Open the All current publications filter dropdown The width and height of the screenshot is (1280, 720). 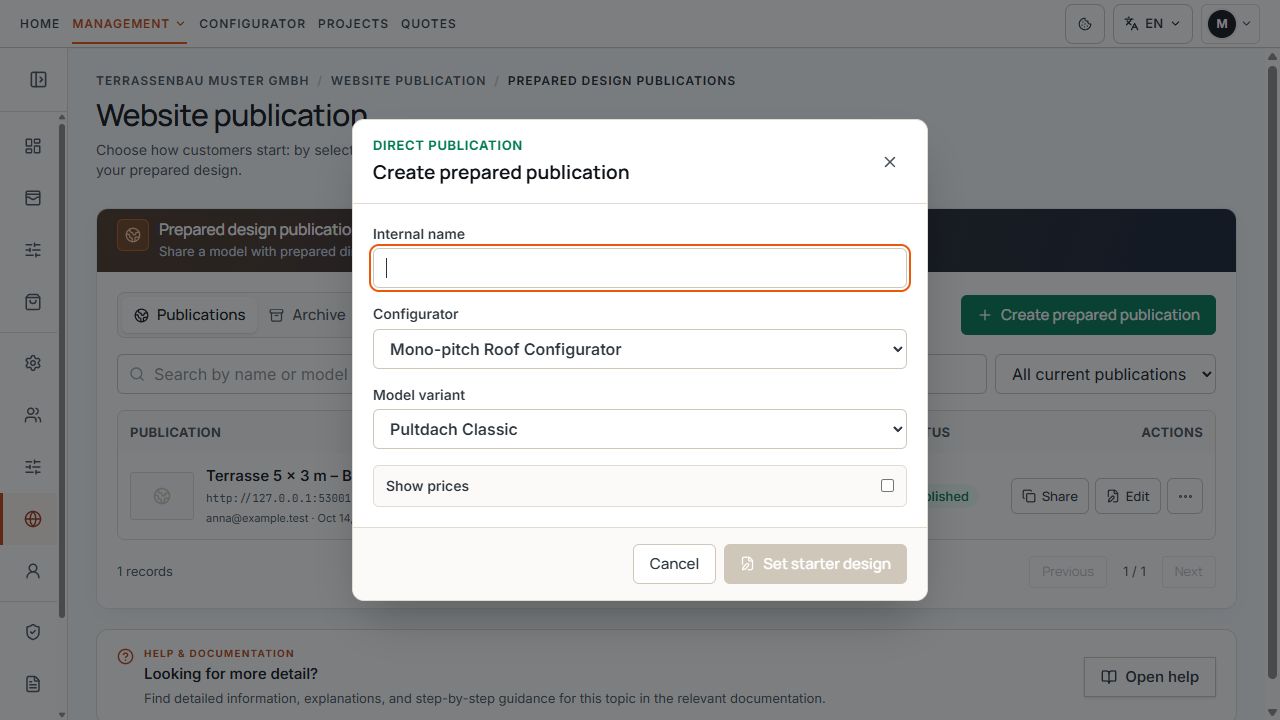(x=1105, y=374)
